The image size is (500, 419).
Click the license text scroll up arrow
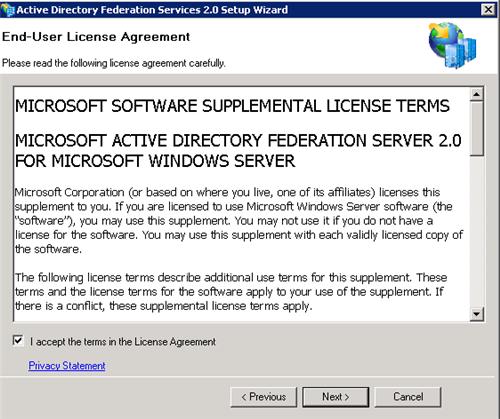point(477,94)
